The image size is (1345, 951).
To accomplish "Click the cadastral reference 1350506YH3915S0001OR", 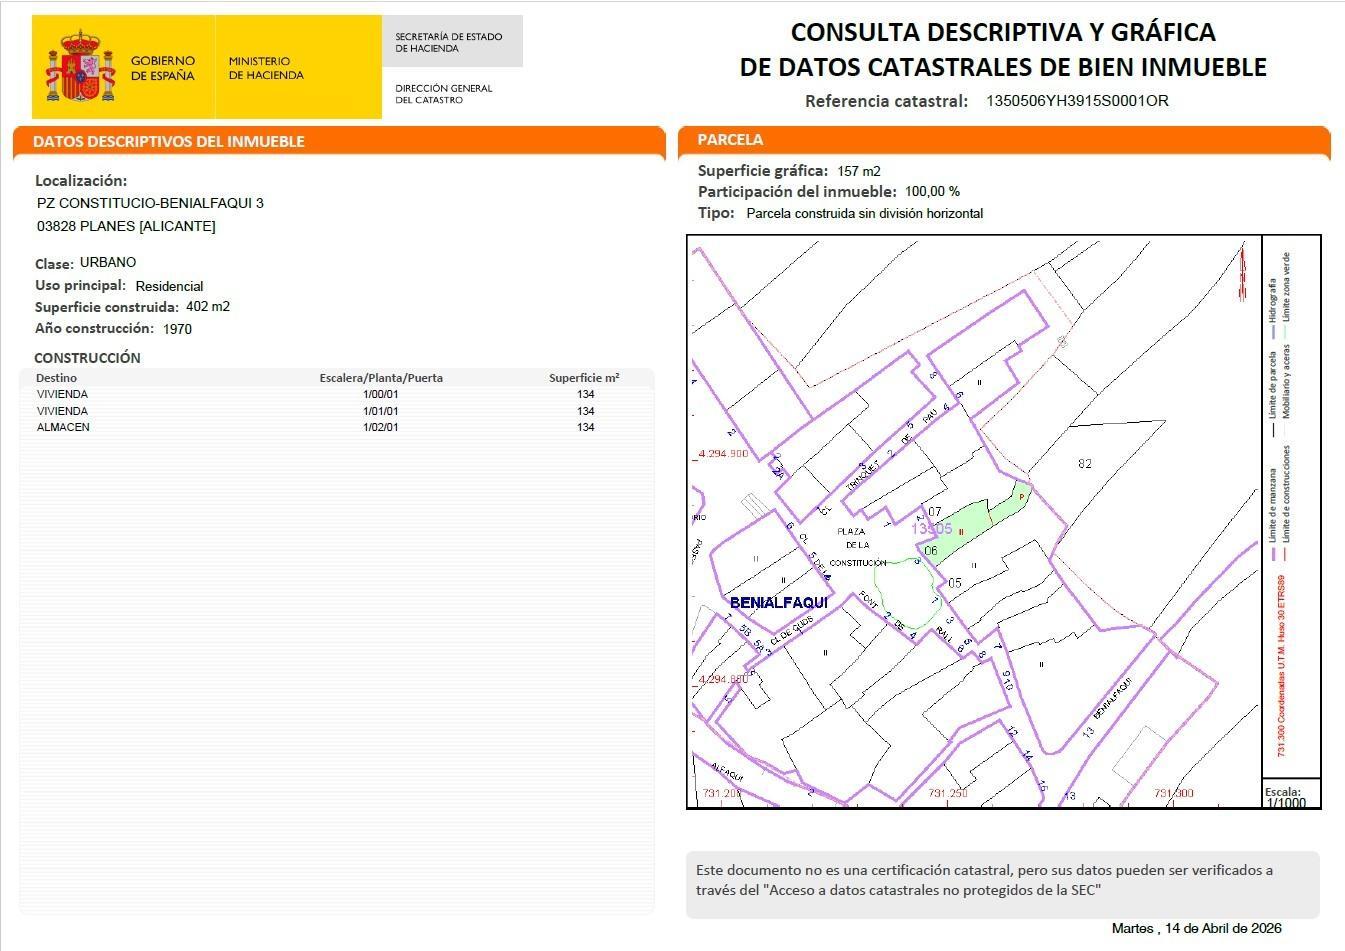I will 1077,100.
